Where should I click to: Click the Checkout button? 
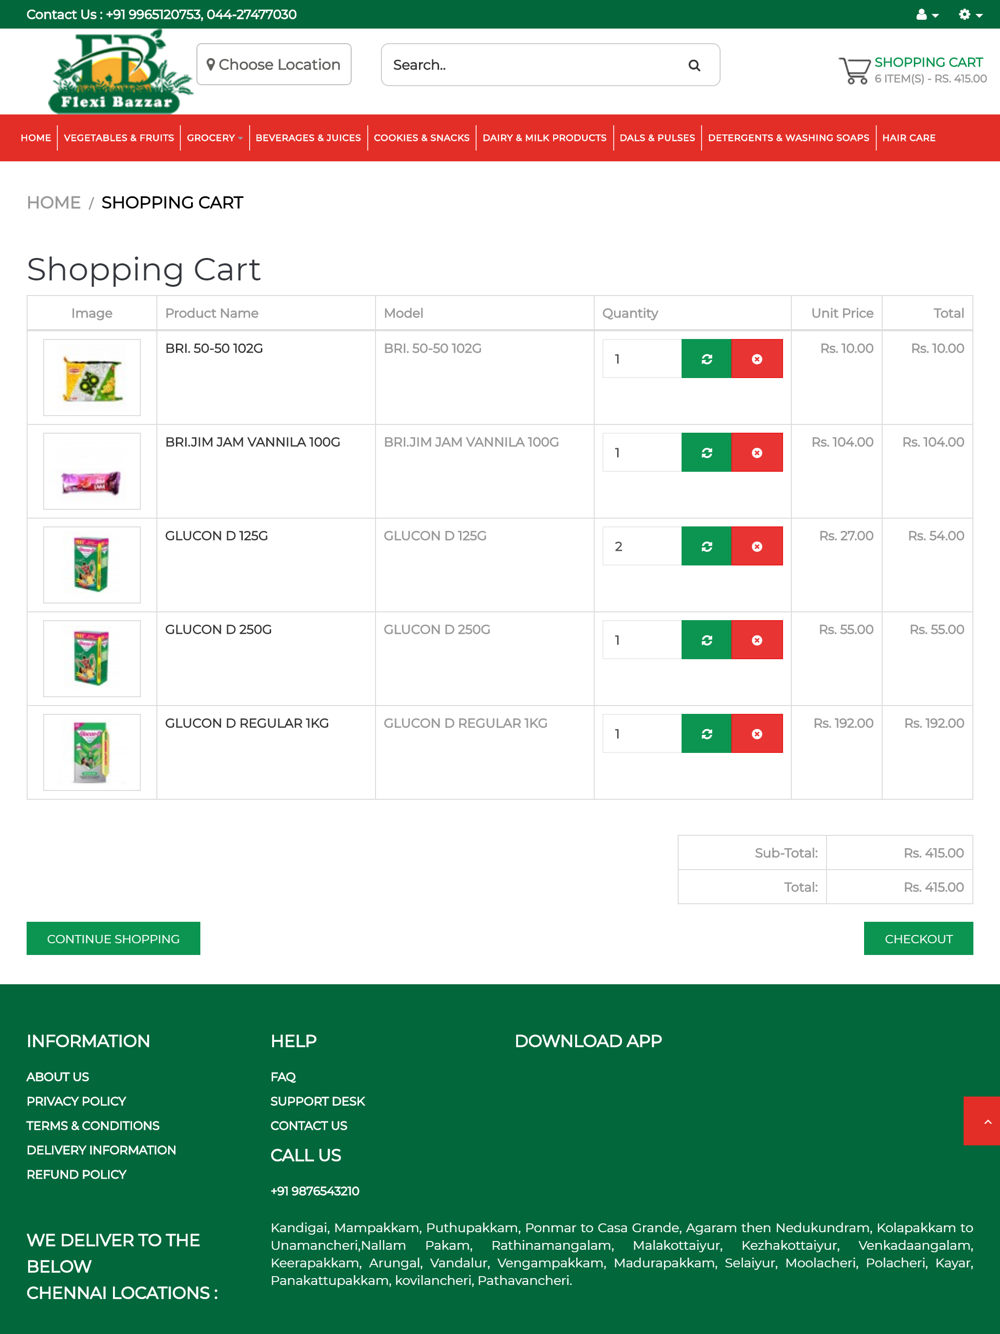tap(918, 939)
